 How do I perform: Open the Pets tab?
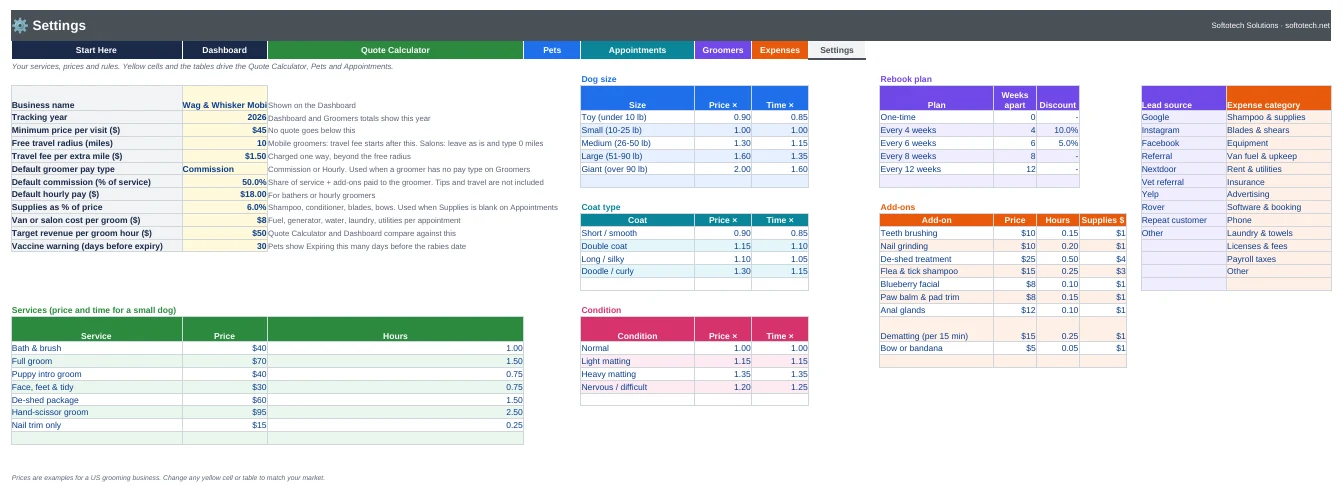(552, 50)
